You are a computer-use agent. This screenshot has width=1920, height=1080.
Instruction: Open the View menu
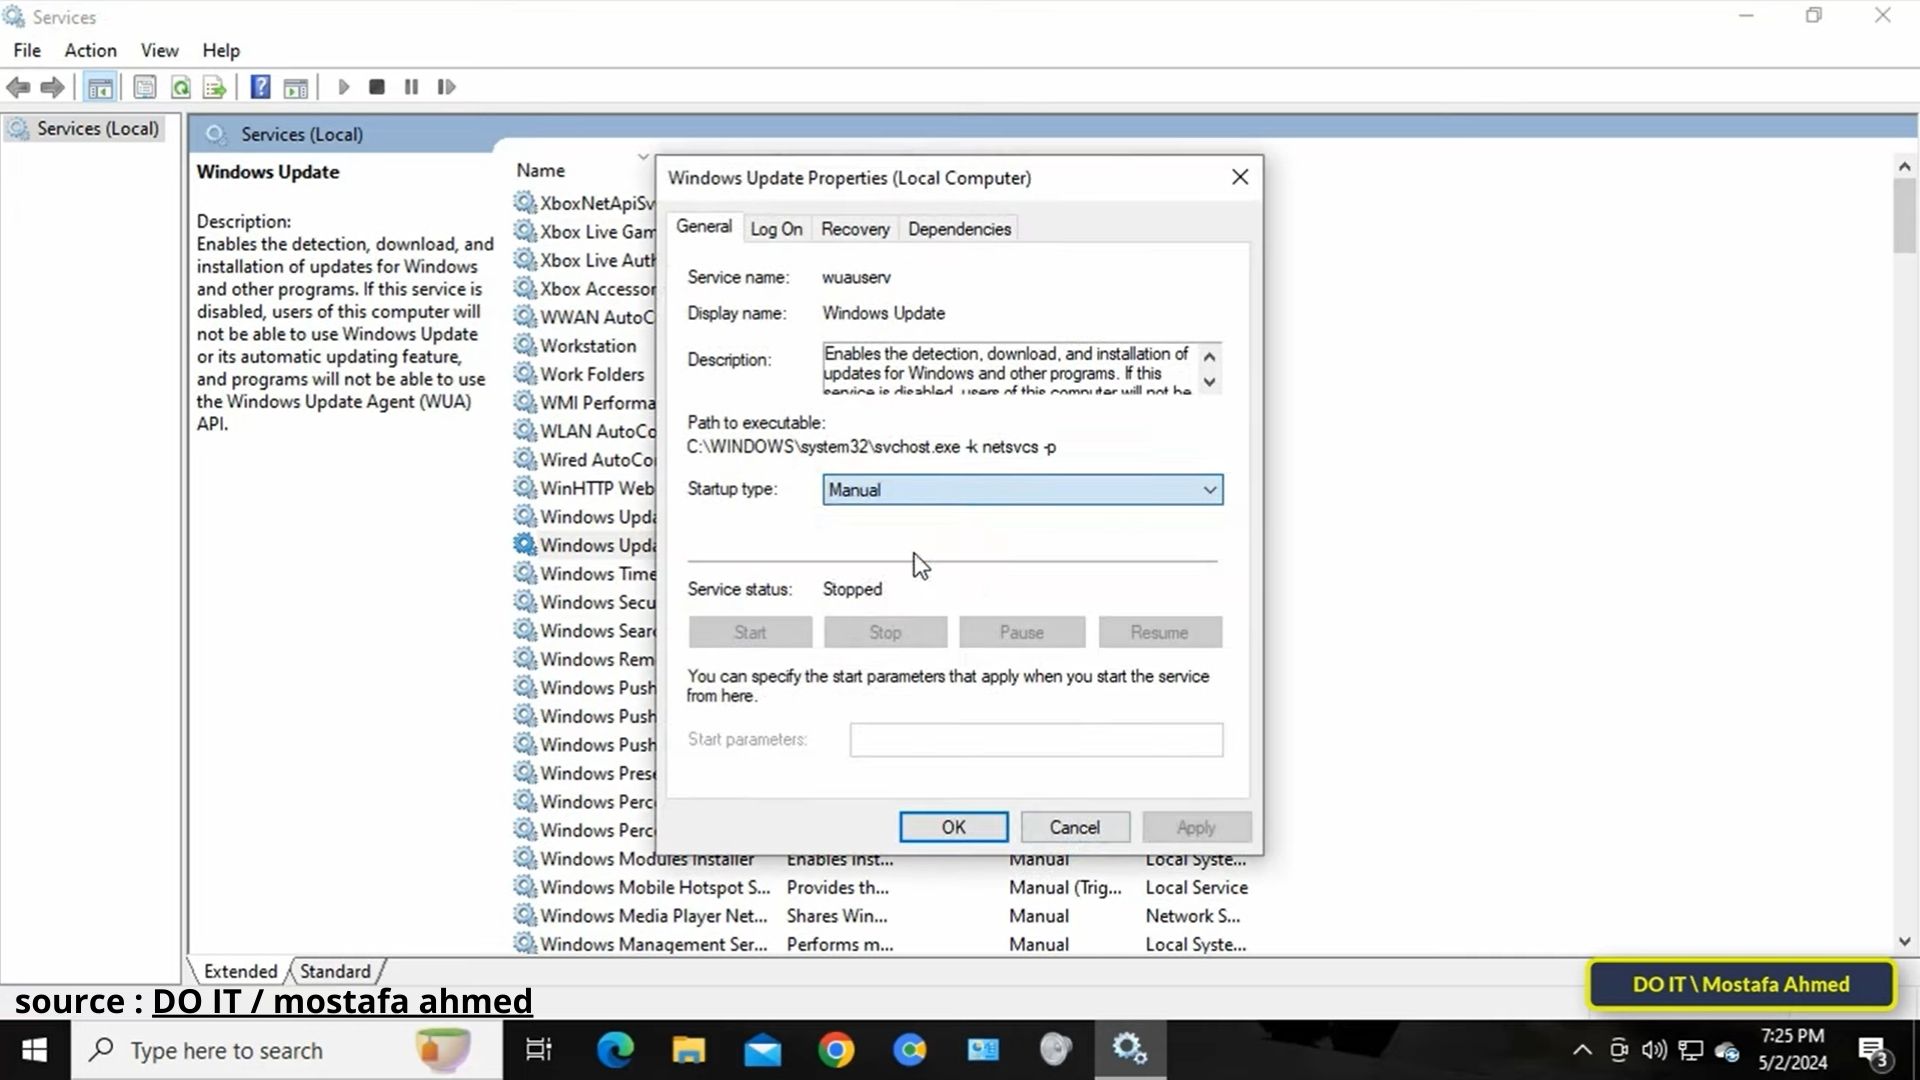pyautogui.click(x=159, y=50)
